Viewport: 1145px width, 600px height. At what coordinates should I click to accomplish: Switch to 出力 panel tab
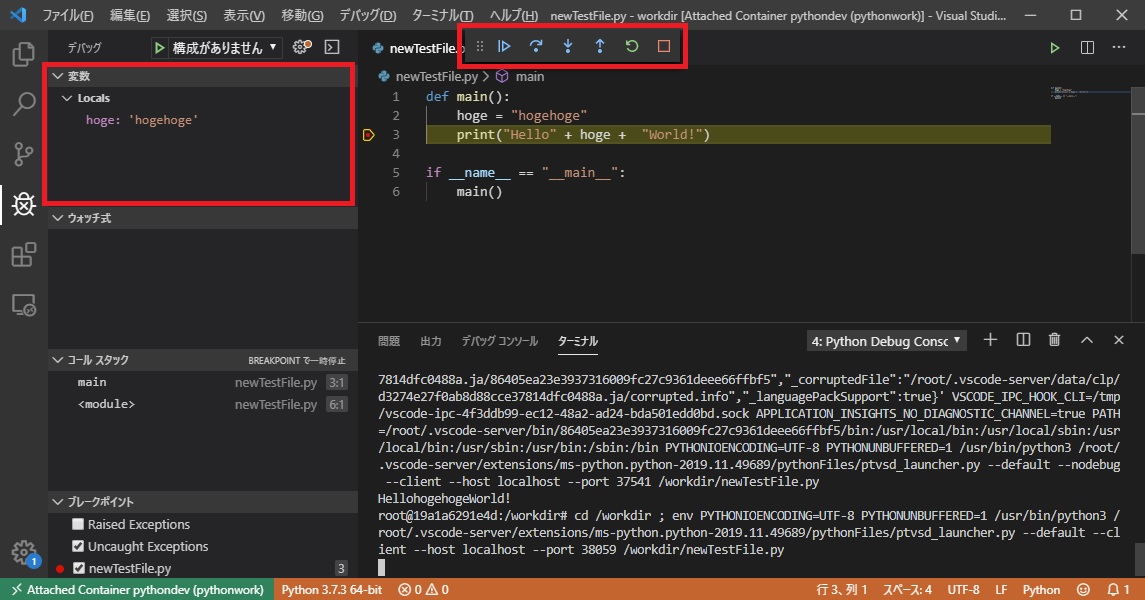click(431, 341)
